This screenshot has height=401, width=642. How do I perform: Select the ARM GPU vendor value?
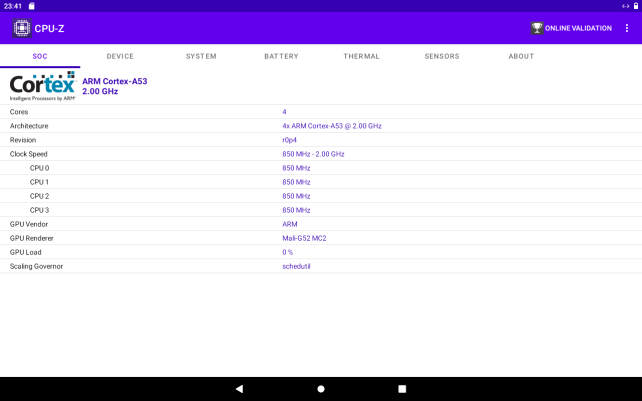pos(289,224)
